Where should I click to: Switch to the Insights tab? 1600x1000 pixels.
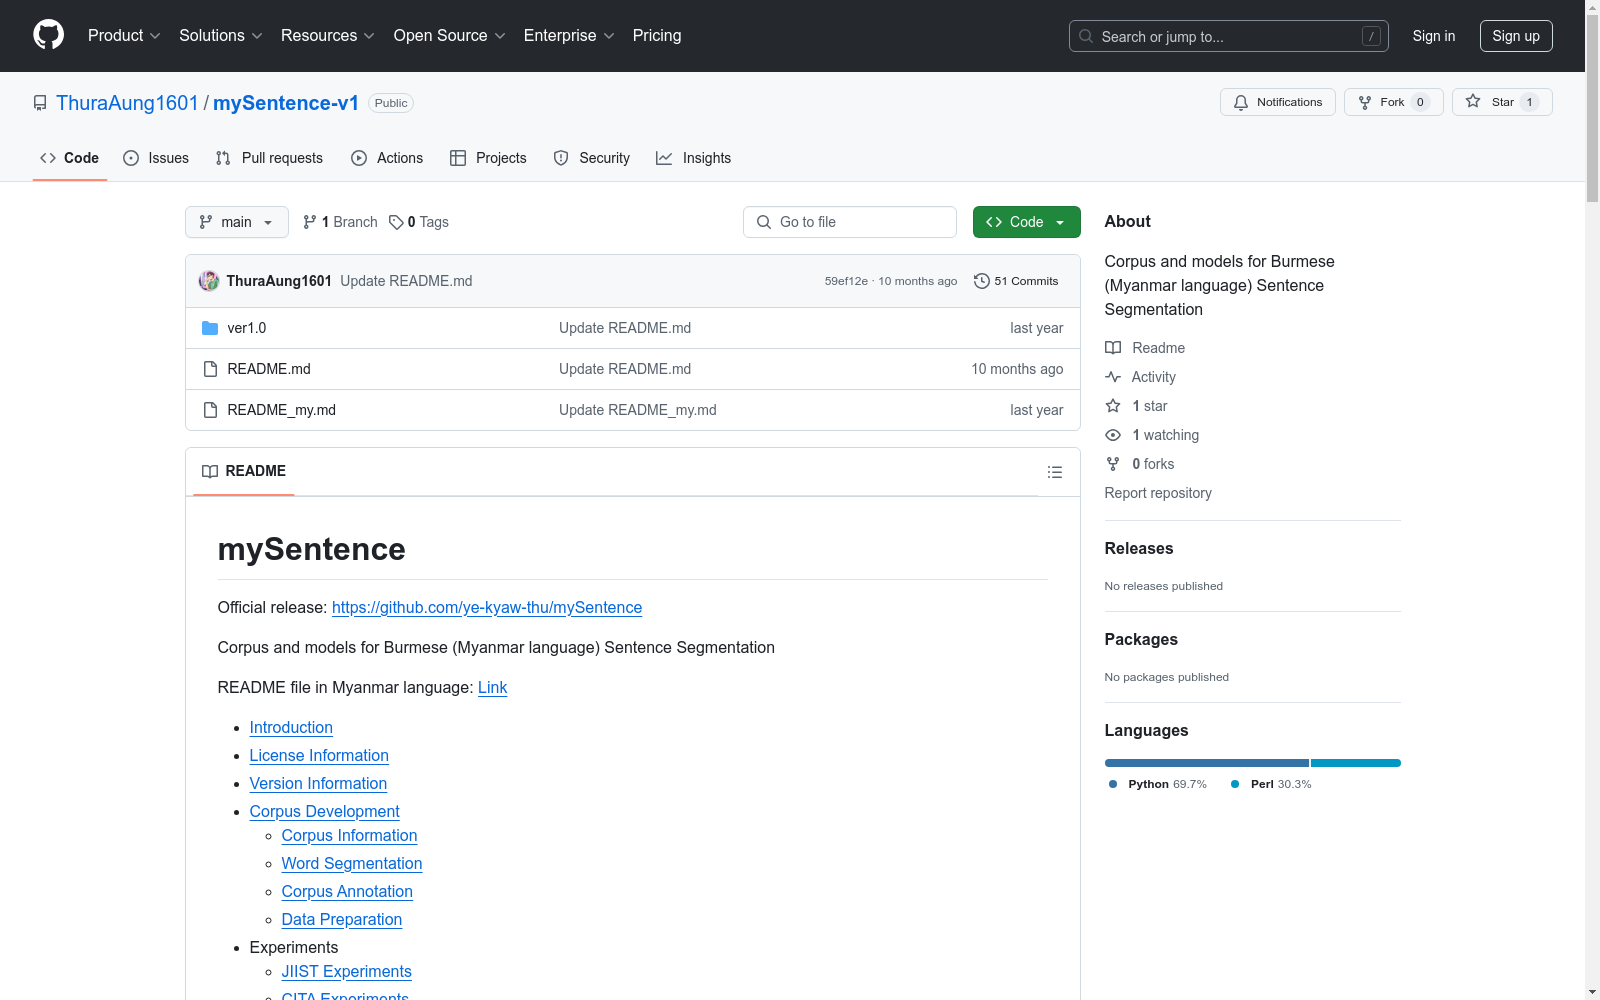(x=693, y=158)
